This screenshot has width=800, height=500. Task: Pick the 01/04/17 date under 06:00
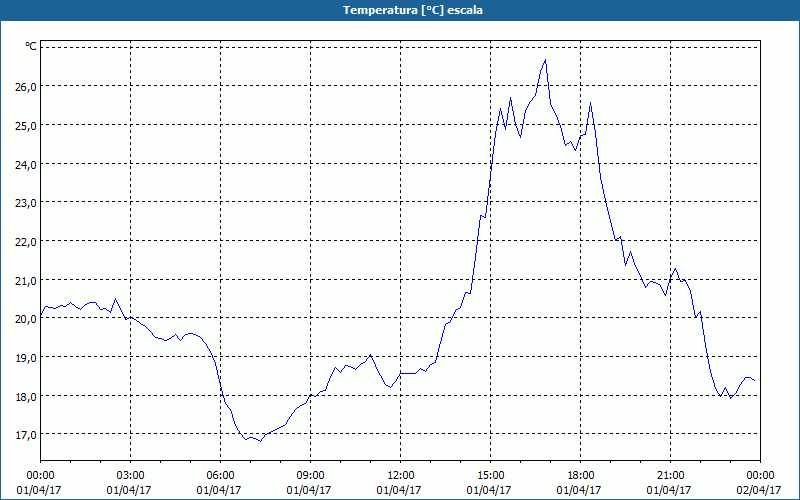(x=219, y=490)
